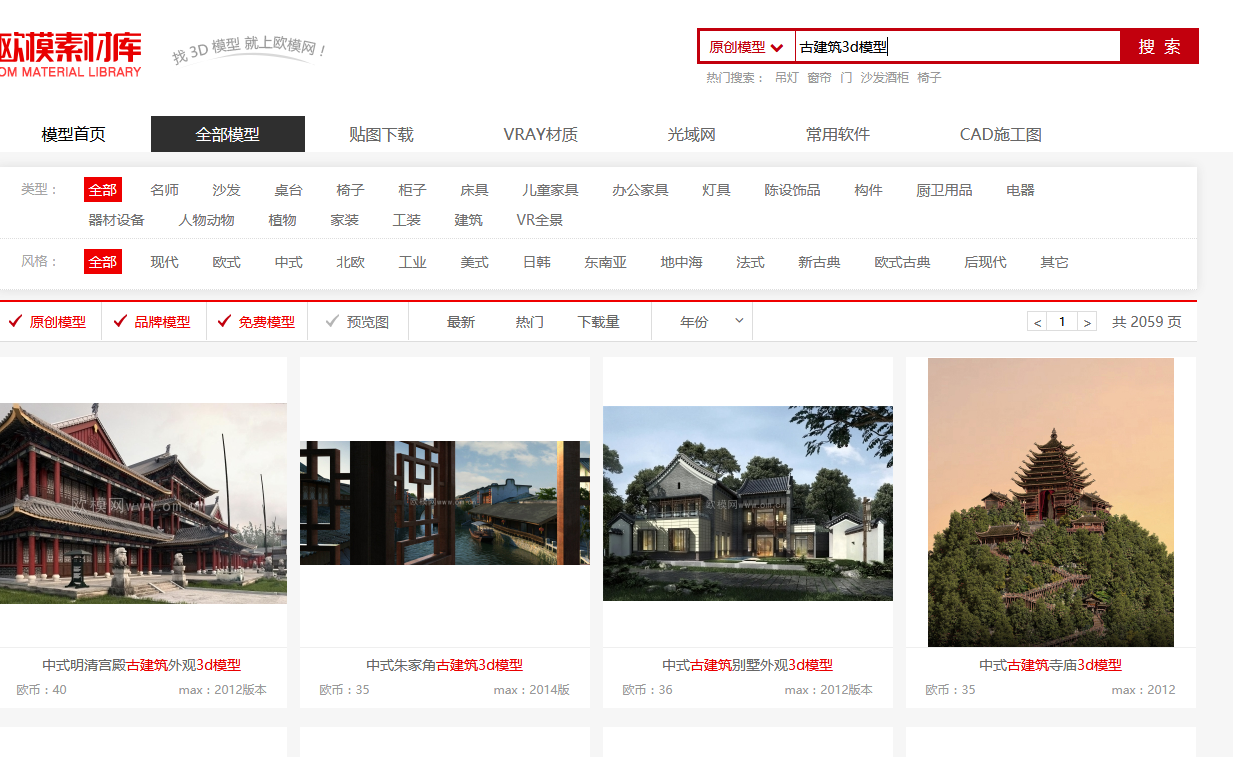Screen dimensions: 1233x757
Task: Click the page number field
Action: [x=1062, y=322]
